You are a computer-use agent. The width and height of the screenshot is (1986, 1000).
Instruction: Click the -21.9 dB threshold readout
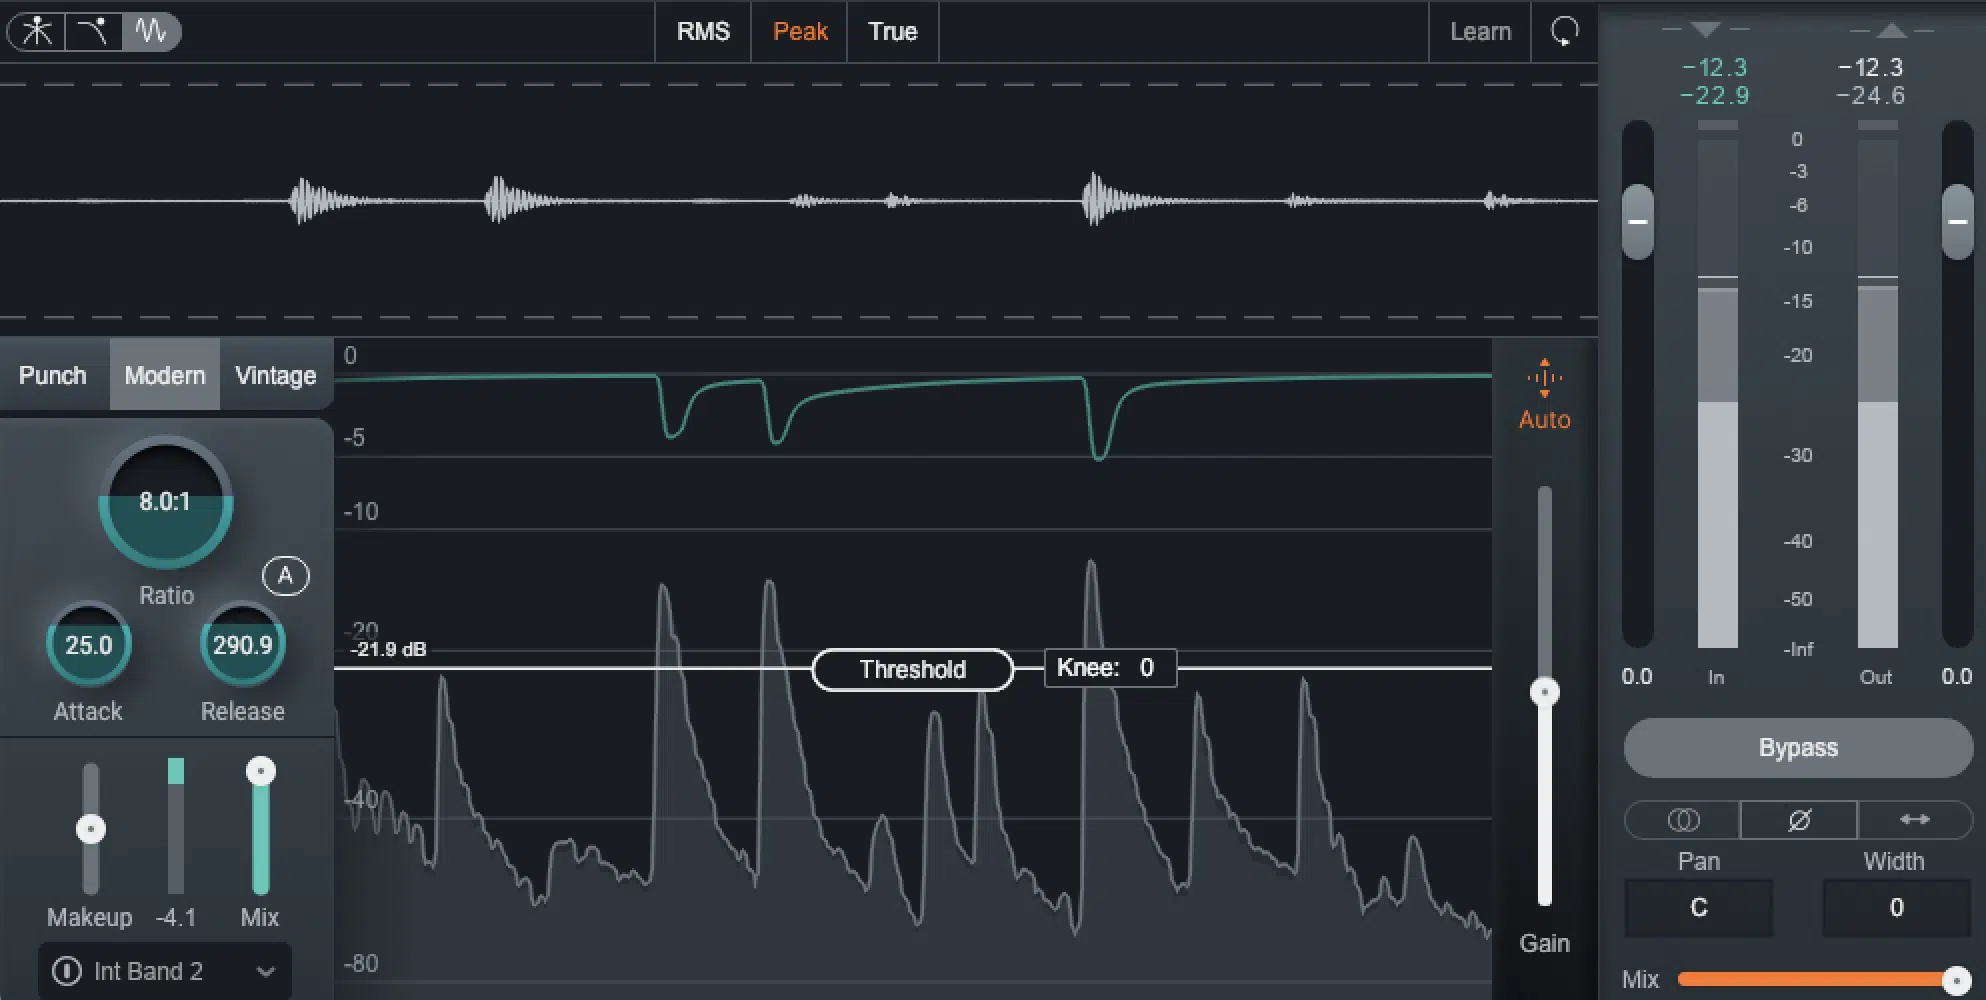(x=389, y=650)
